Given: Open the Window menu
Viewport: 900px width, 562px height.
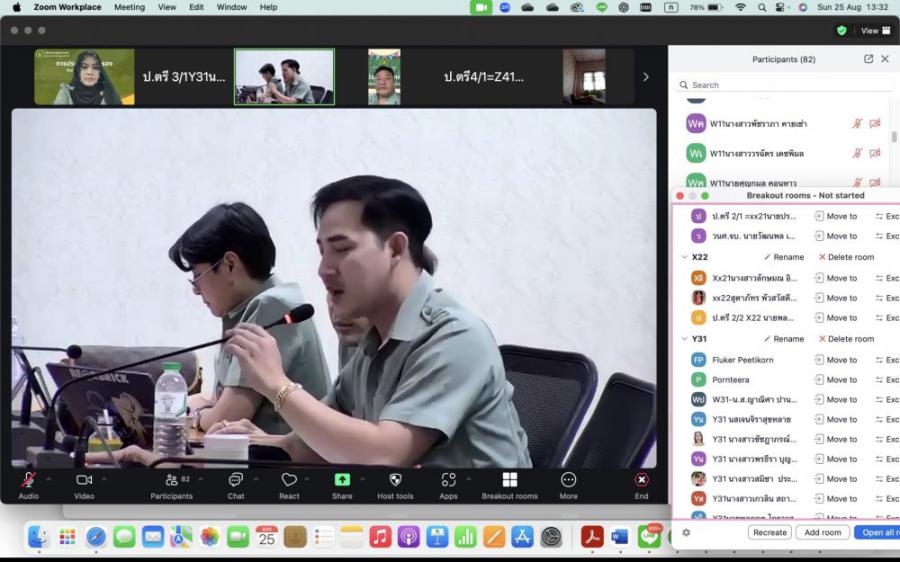Looking at the screenshot, I should point(232,7).
